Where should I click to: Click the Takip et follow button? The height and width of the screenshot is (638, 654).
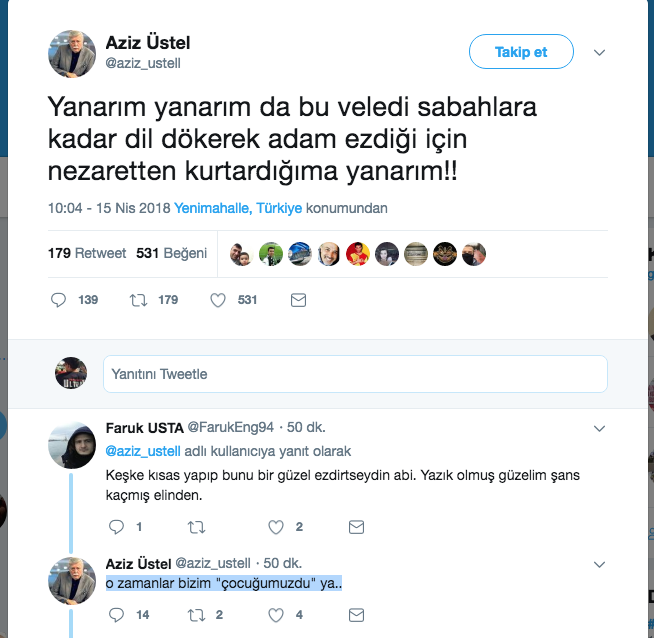pyautogui.click(x=521, y=52)
